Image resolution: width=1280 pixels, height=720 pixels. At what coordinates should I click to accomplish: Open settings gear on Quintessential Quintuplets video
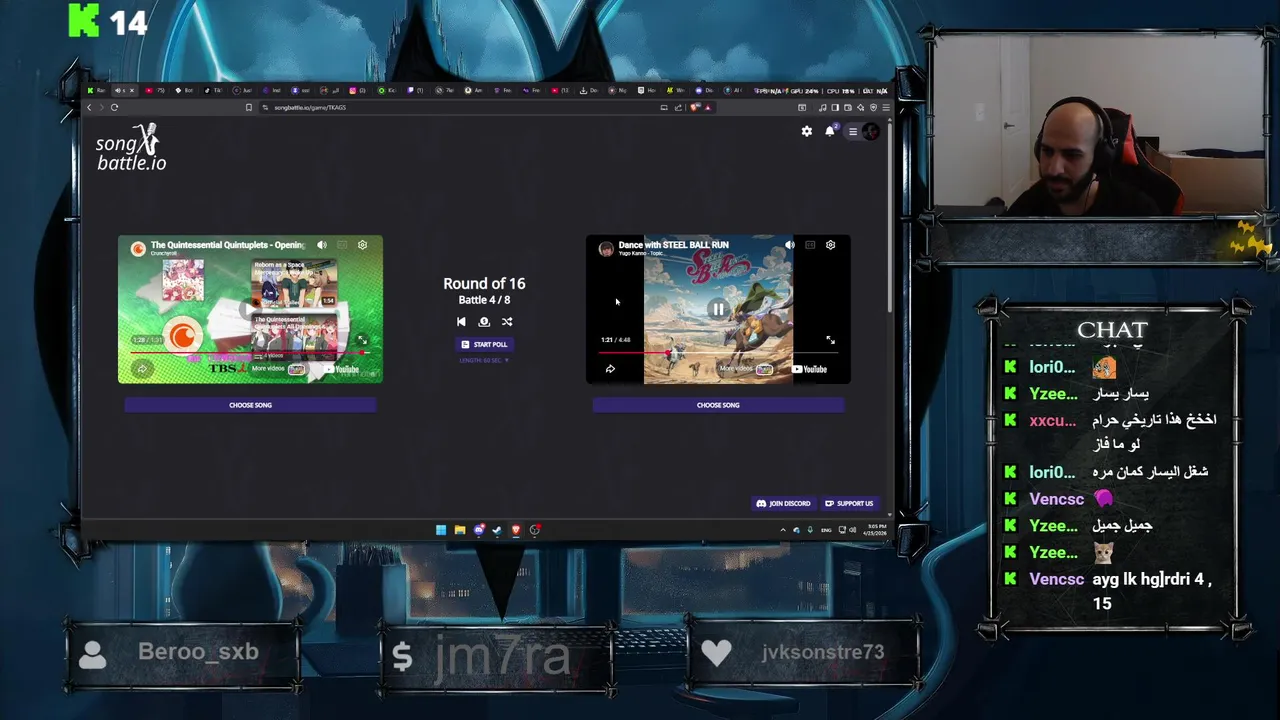pyautogui.click(x=362, y=245)
